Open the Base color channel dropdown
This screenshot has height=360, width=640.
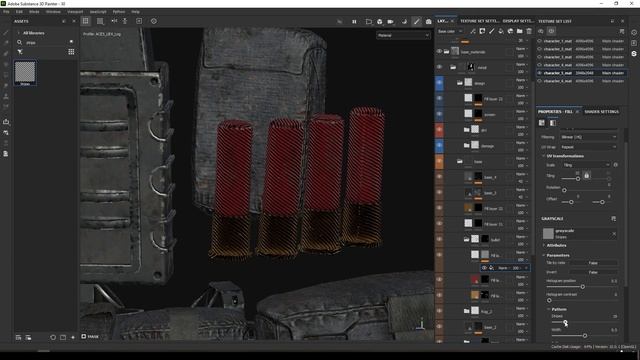449,31
